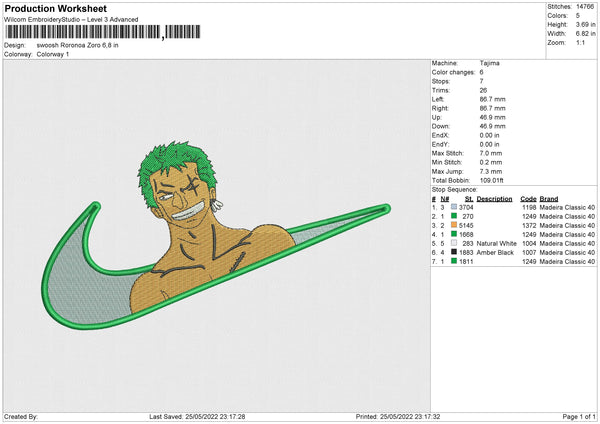Select the Natural White swatch beside 283
This screenshot has width=600, height=424.
tap(454, 243)
